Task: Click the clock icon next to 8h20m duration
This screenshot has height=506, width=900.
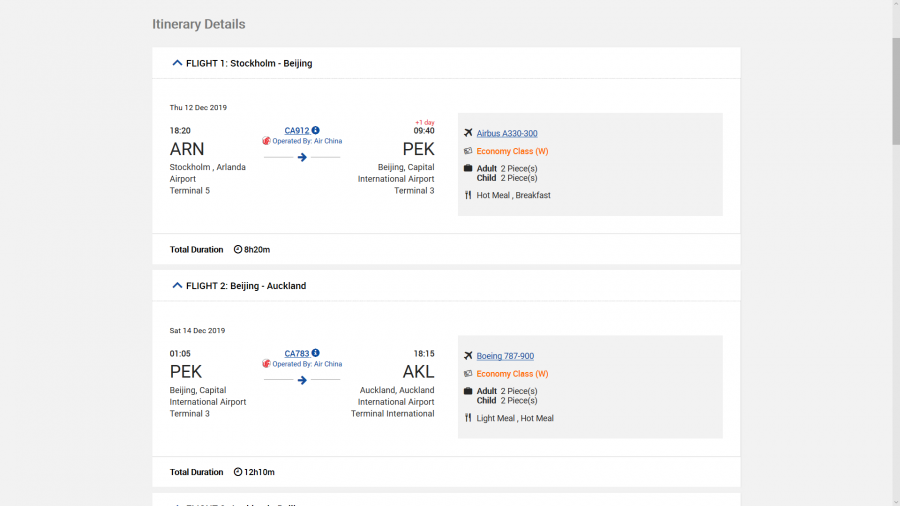Action: pyautogui.click(x=238, y=250)
